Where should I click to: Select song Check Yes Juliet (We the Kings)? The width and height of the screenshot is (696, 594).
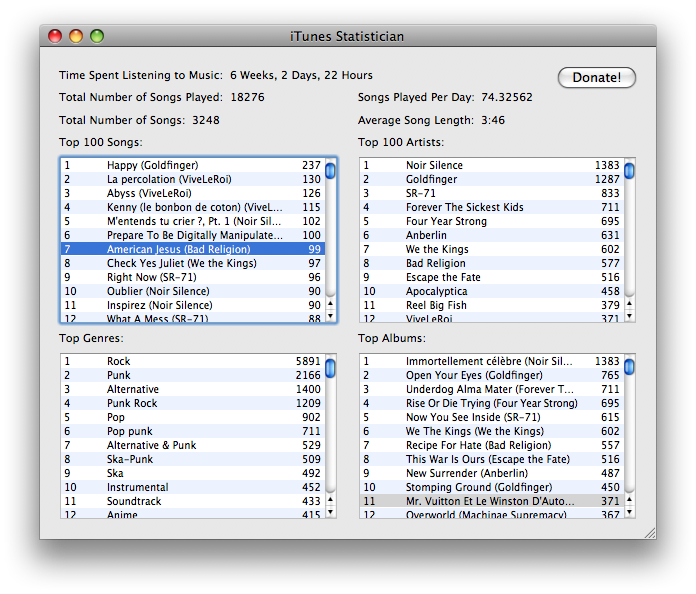tap(193, 263)
